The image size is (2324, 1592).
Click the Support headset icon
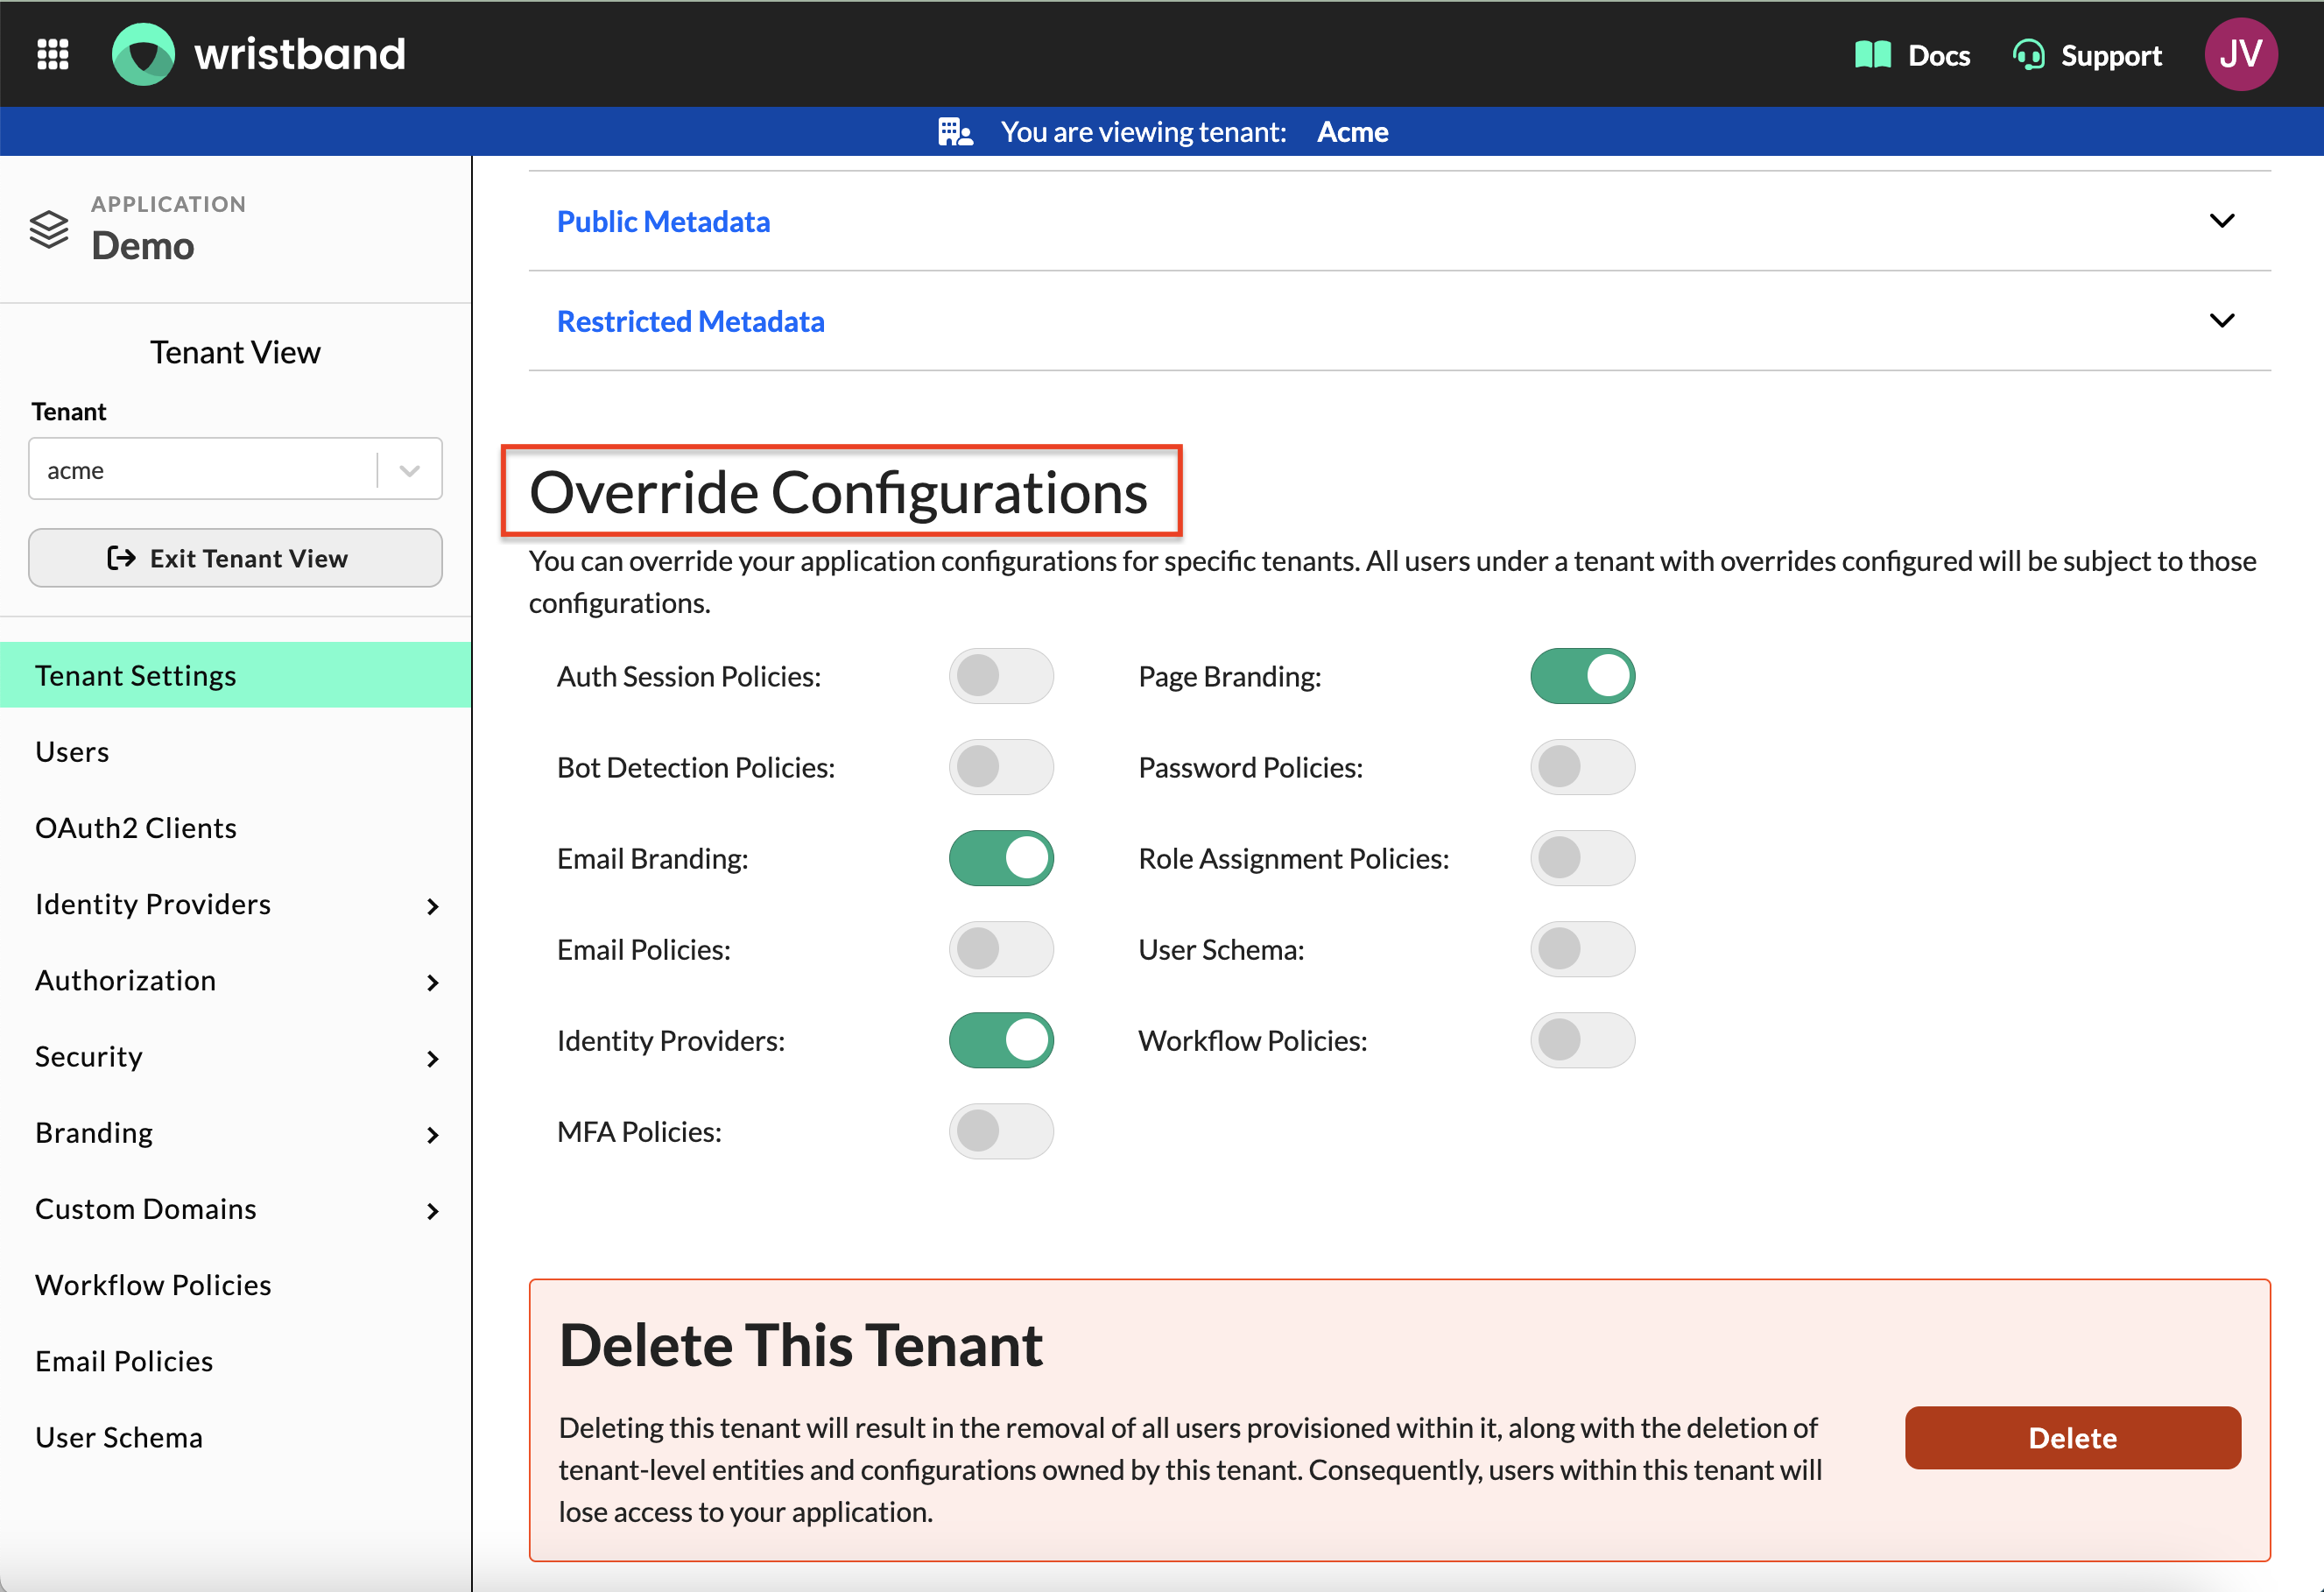coord(2028,55)
